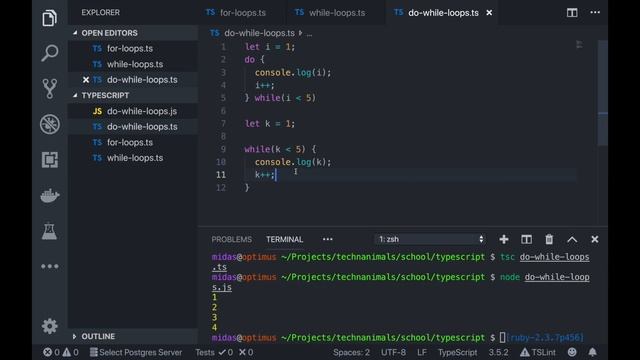Split the editor to the right
Image resolution: width=640 pixels, height=360 pixels.
[x=572, y=13]
